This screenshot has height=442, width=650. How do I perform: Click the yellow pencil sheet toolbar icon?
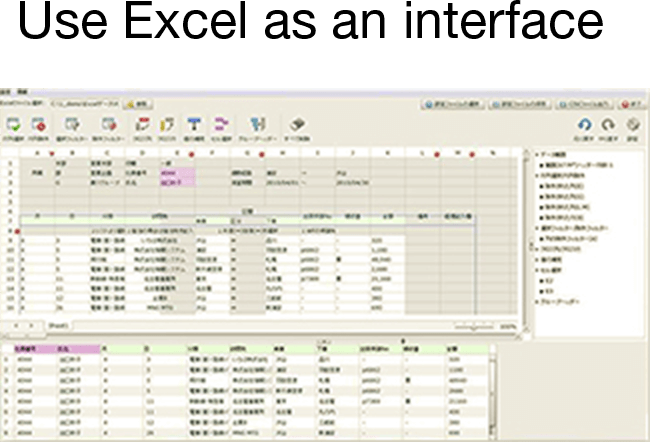point(167,124)
